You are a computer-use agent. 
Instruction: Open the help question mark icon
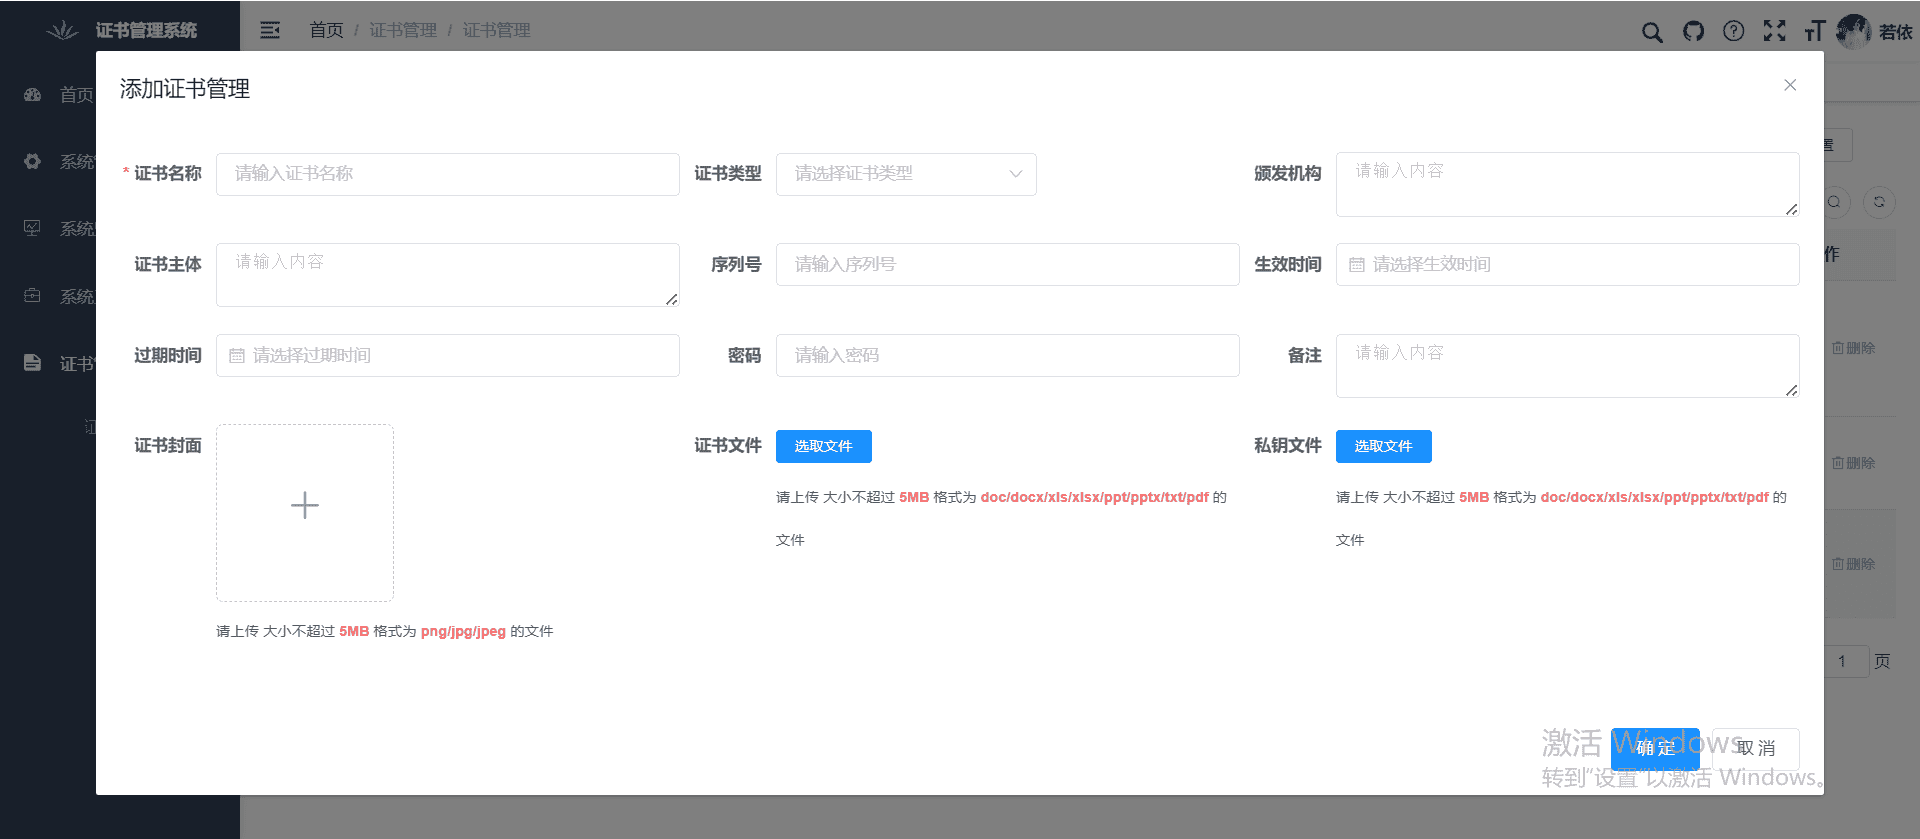tap(1734, 31)
